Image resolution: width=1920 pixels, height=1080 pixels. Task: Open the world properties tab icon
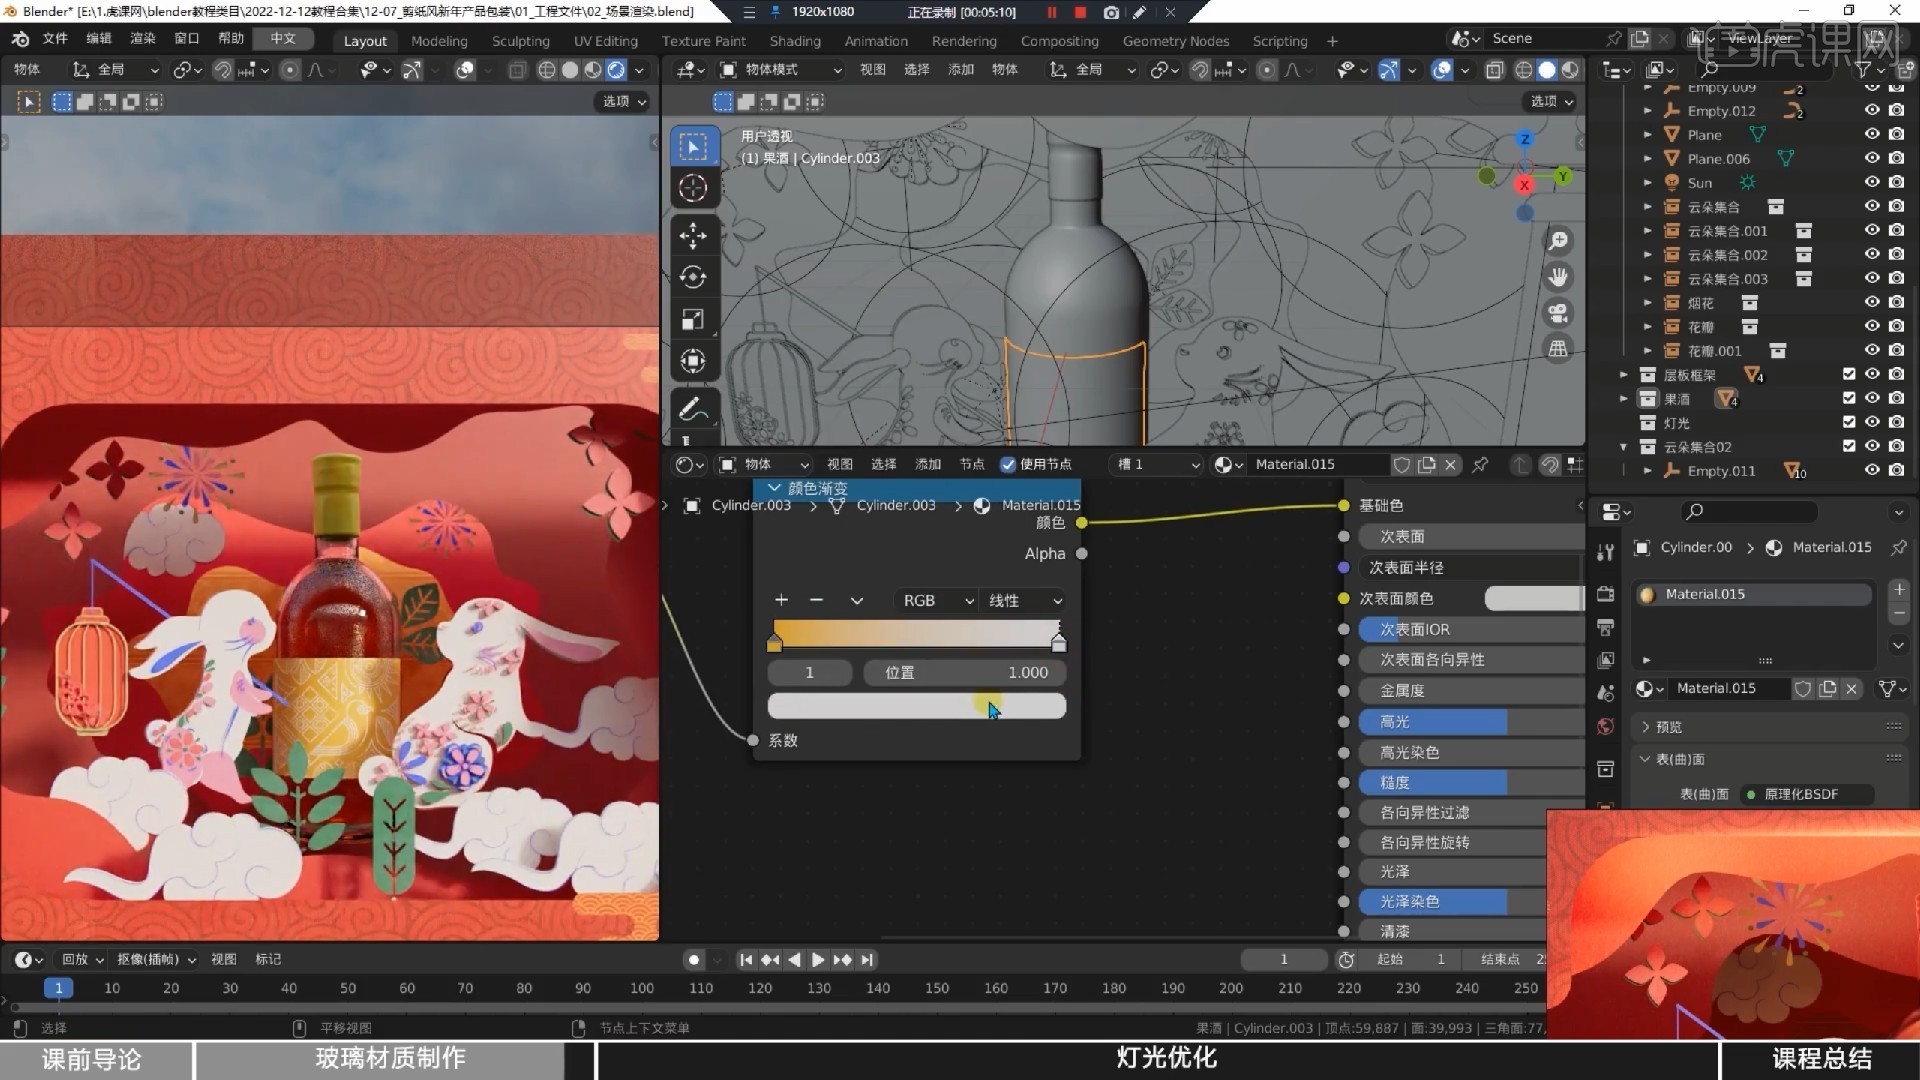pos(1606,726)
